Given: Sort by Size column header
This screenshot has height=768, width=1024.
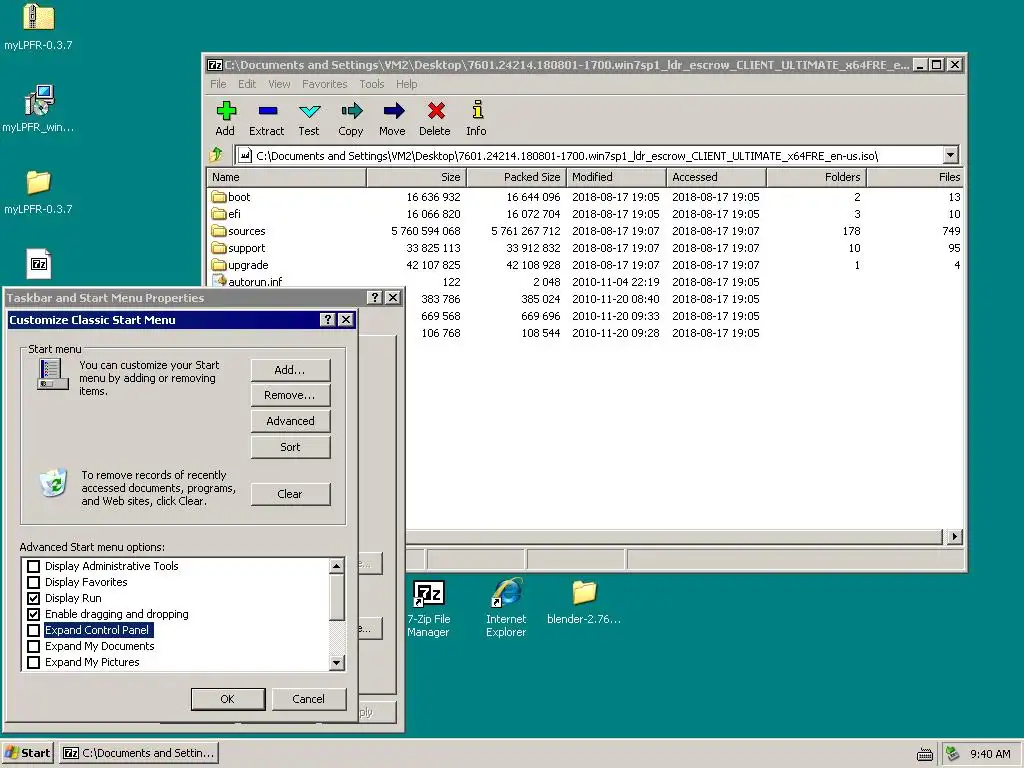Looking at the screenshot, I should [x=417, y=177].
